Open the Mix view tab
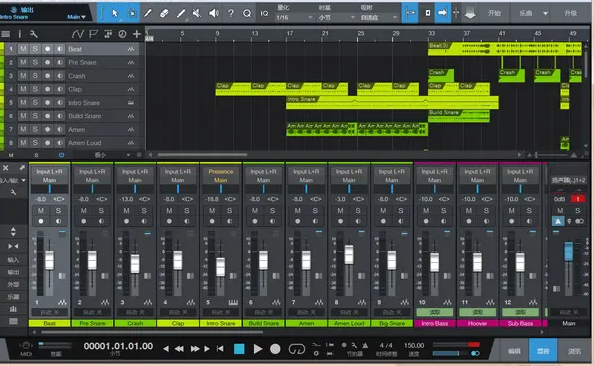 tap(543, 351)
